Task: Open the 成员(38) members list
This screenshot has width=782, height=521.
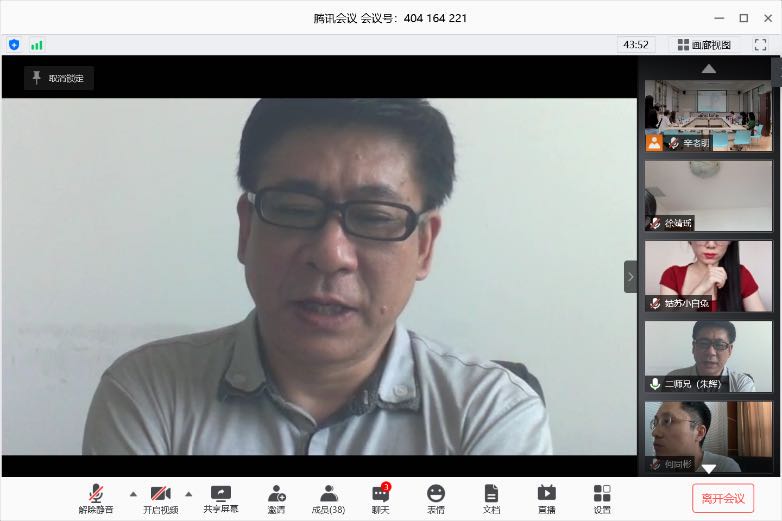Action: (328, 498)
